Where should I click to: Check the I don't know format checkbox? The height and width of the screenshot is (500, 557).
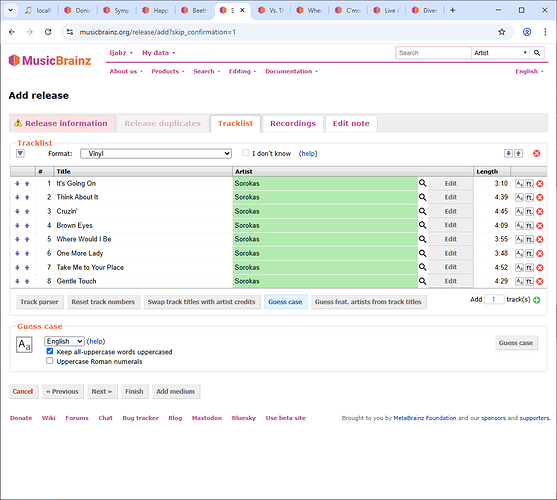coord(245,153)
